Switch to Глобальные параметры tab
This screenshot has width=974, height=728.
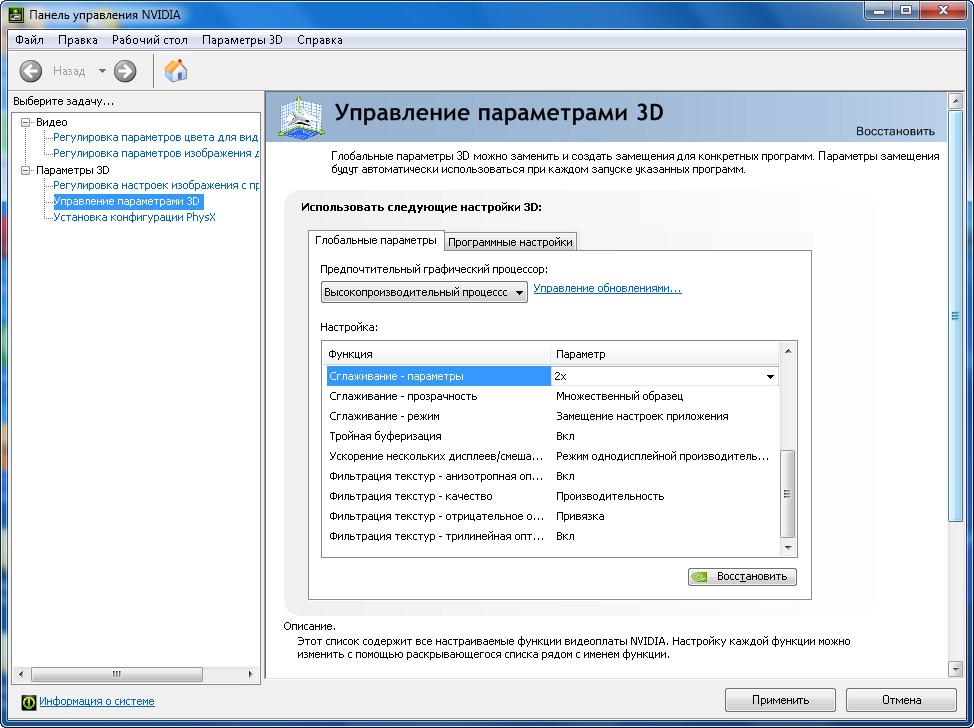click(376, 240)
